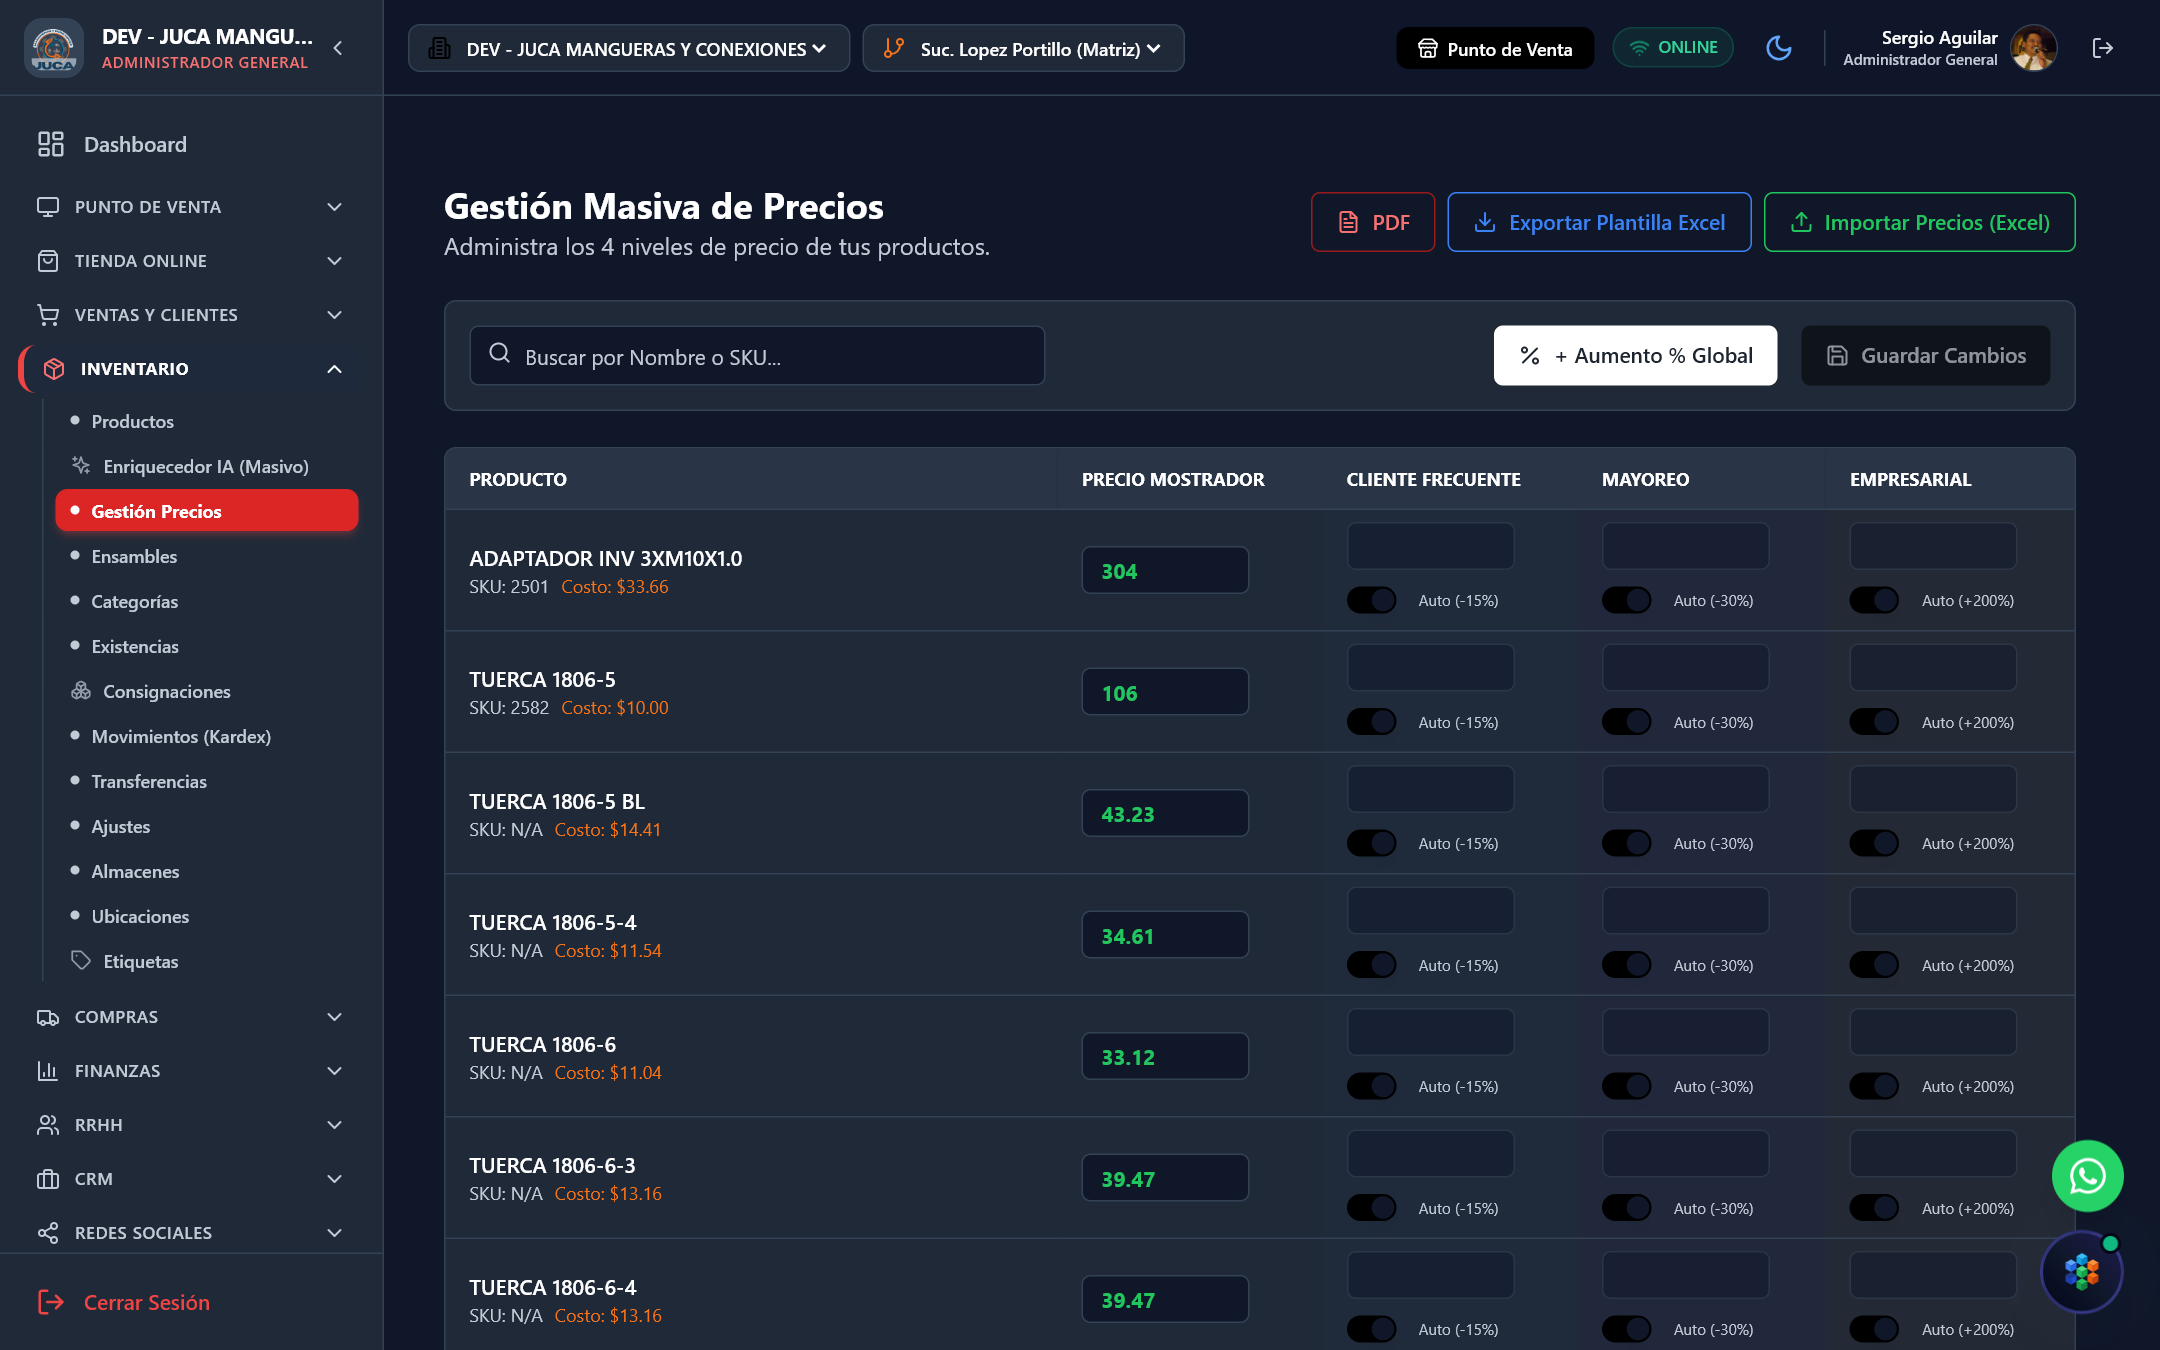Click the ONLINE wifi status badge
The width and height of the screenshot is (2160, 1350).
(x=1673, y=48)
